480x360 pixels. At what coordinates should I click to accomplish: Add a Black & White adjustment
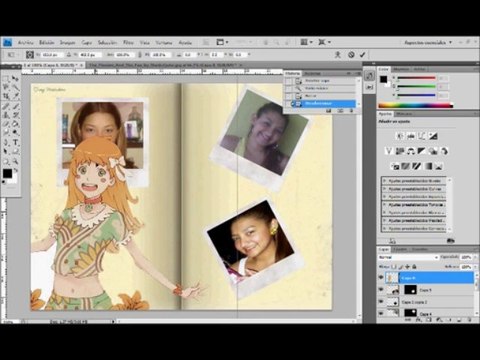(422, 151)
